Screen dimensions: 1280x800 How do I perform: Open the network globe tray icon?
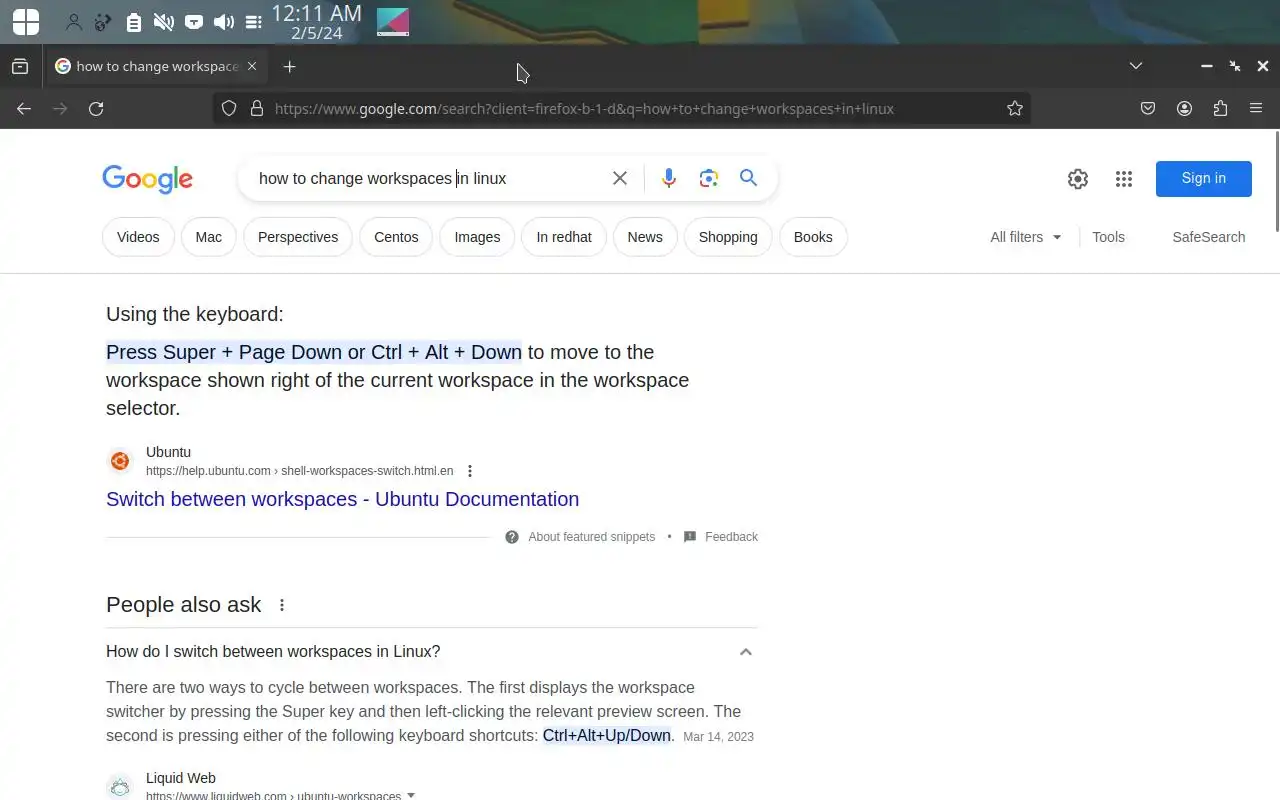point(103,22)
